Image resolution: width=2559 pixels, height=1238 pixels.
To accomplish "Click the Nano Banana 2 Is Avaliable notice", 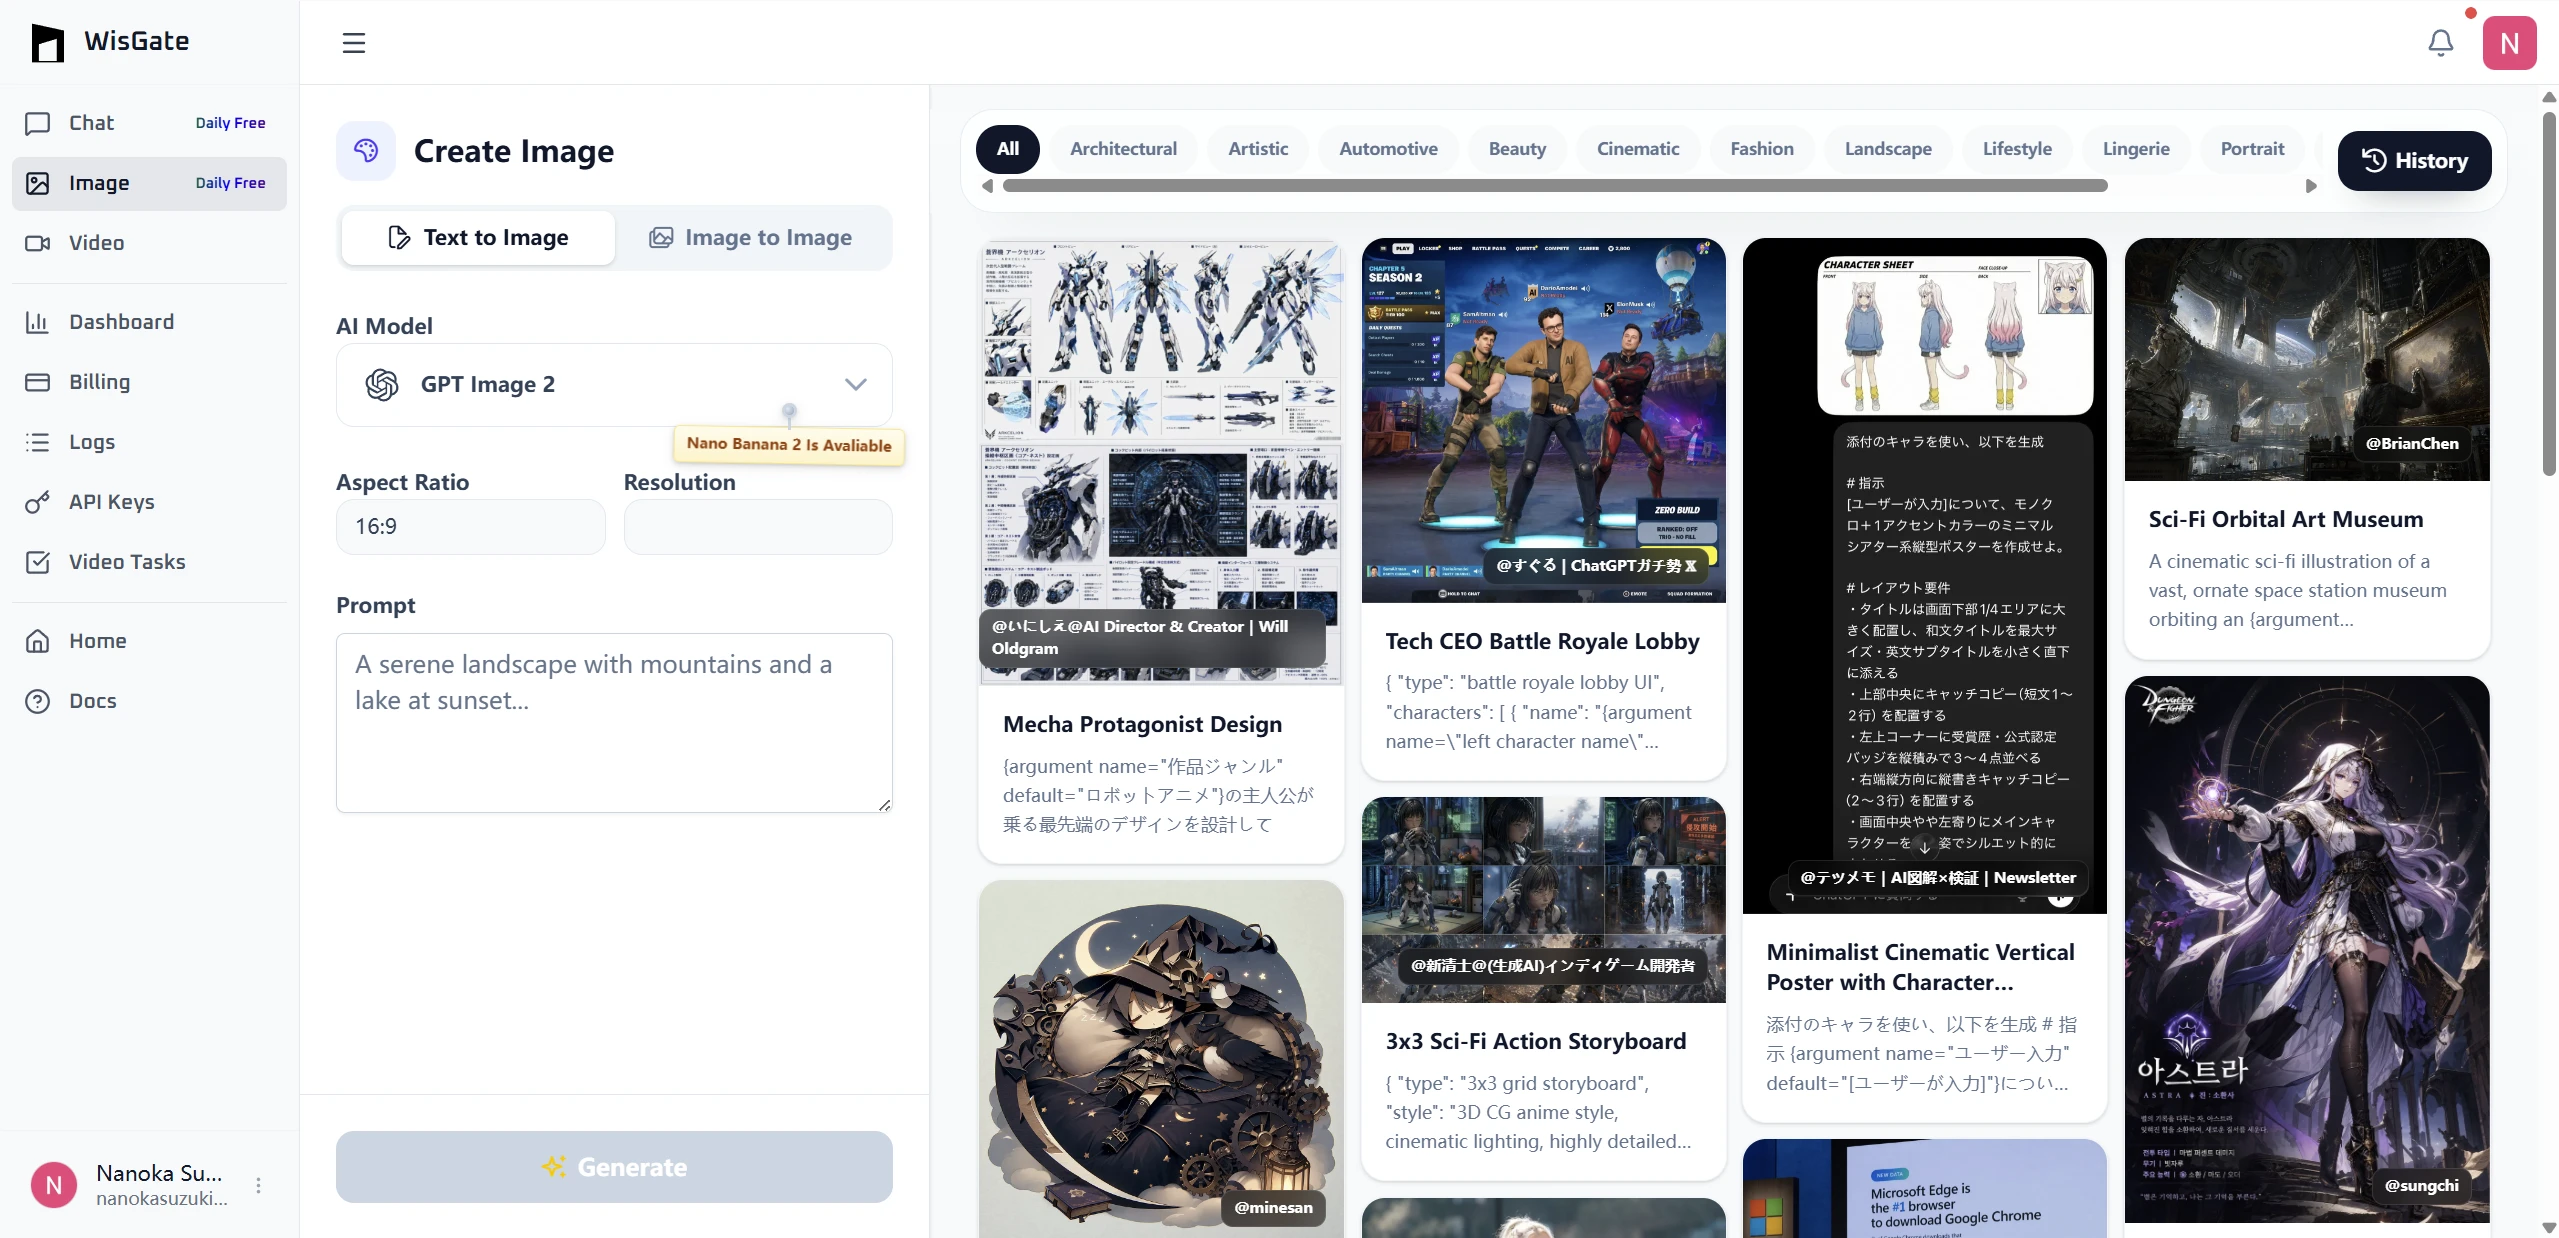I will tap(789, 445).
